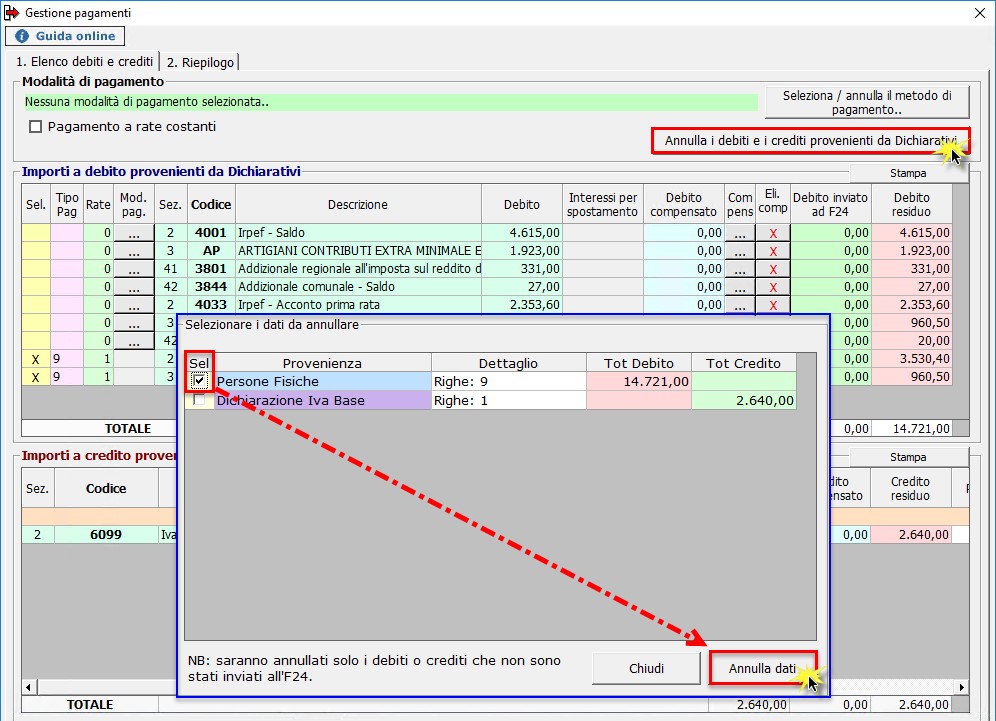Select the 'Dichiarazione Iva Base' provenienza cell
996x721 pixels.
click(x=323, y=400)
